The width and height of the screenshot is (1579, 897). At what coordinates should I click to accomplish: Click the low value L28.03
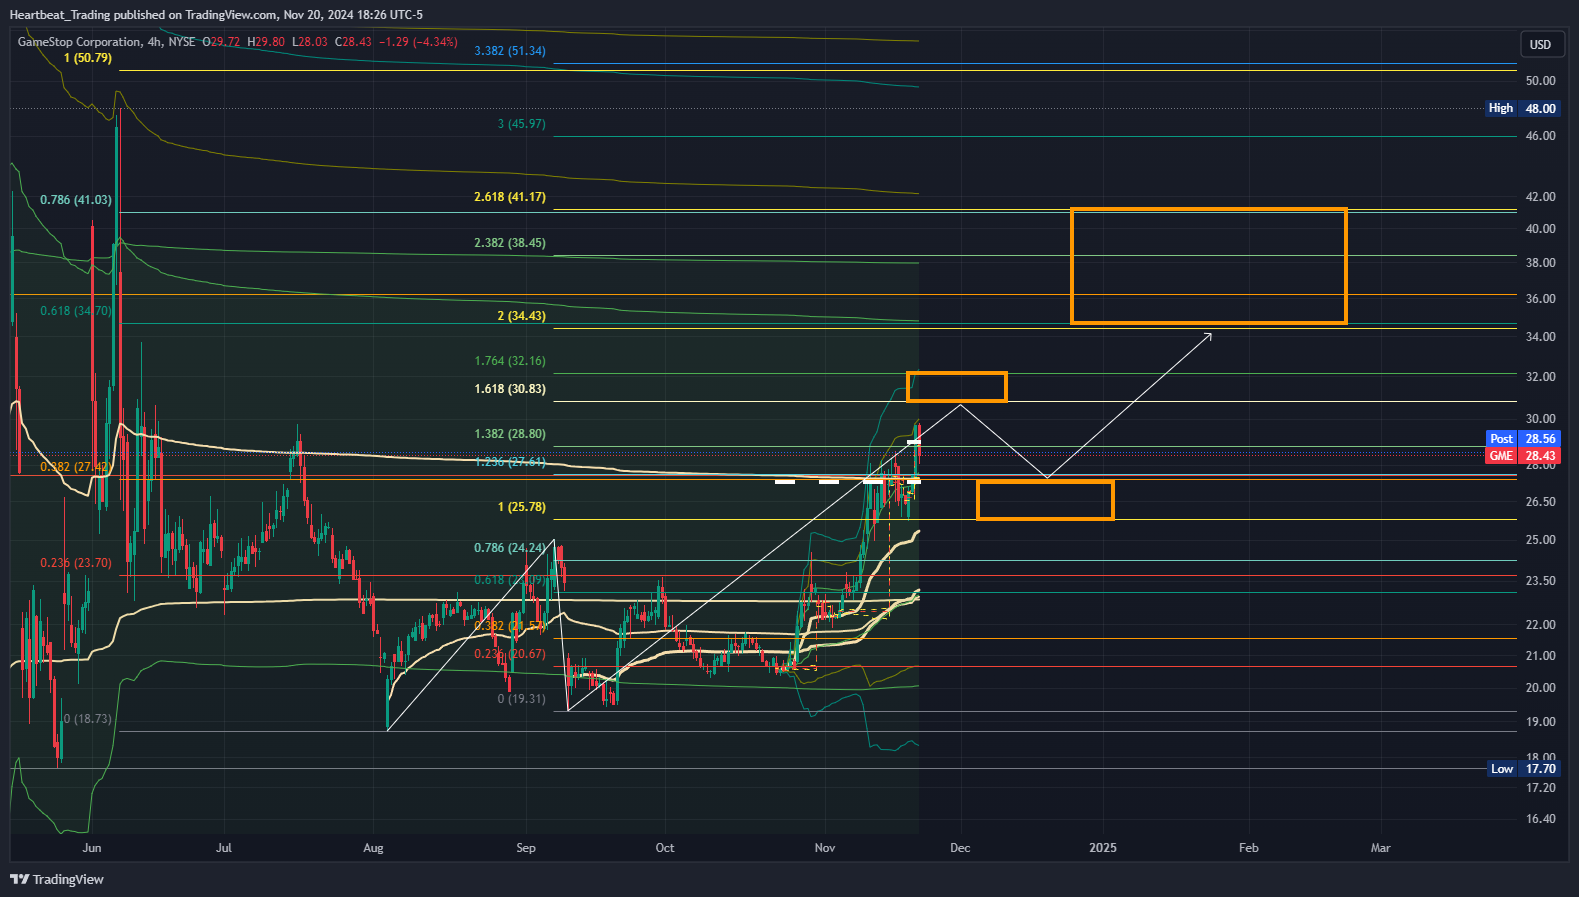[310, 42]
